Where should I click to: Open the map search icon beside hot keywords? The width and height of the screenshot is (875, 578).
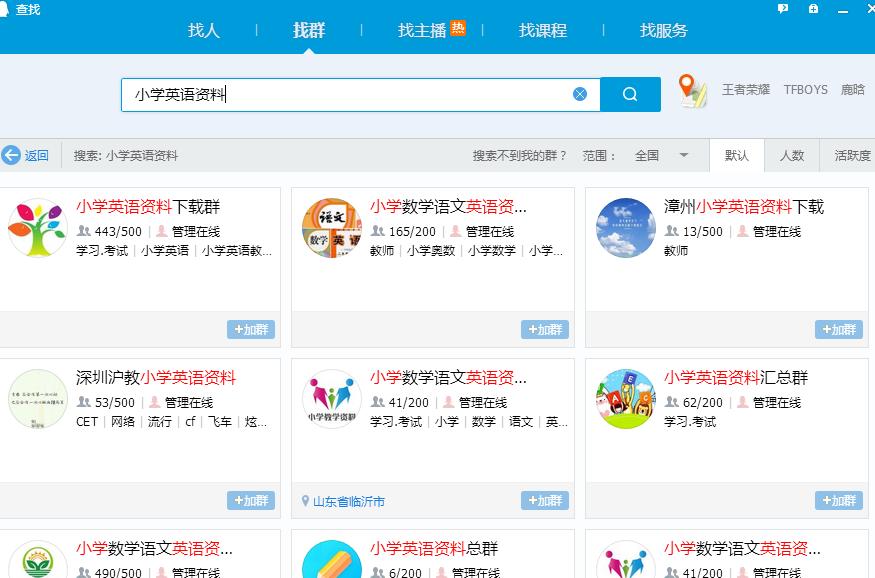tap(691, 89)
